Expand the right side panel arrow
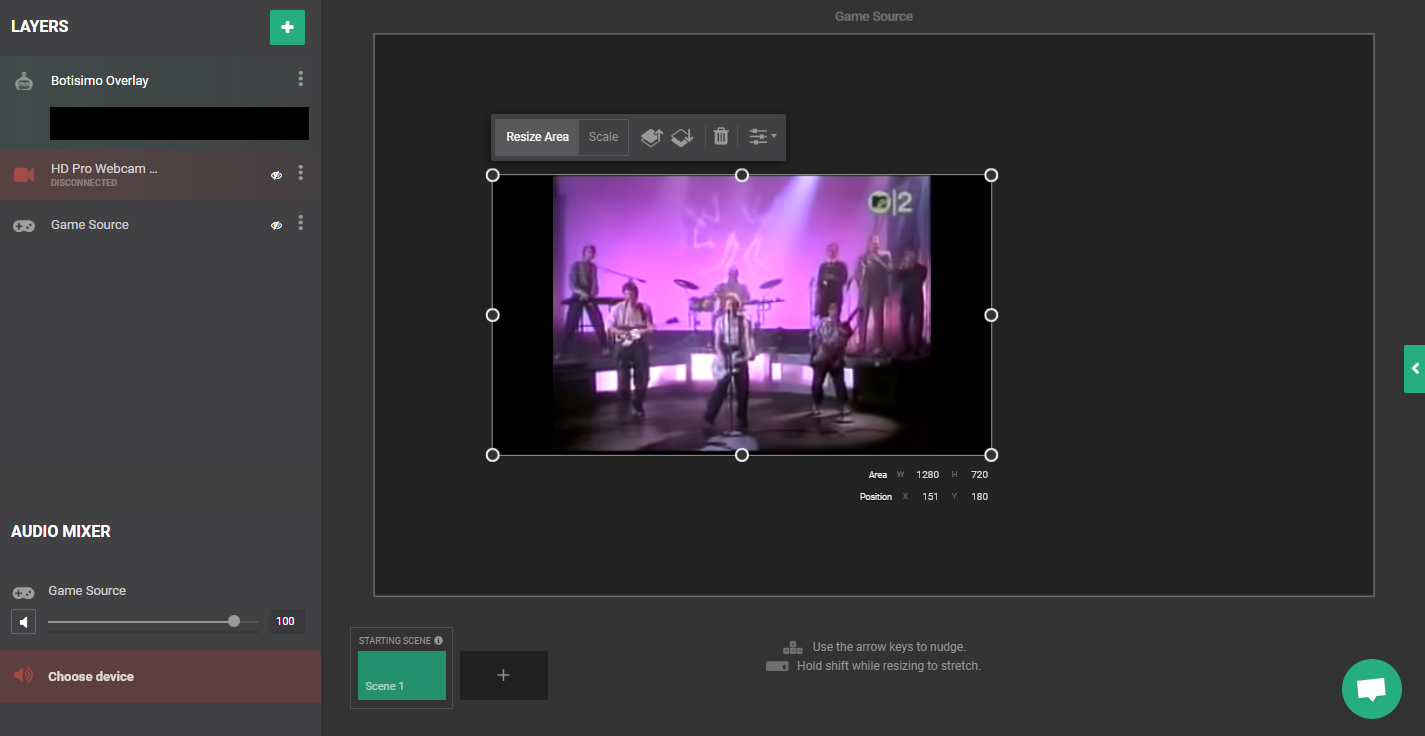Image resolution: width=1425 pixels, height=736 pixels. 1414,369
